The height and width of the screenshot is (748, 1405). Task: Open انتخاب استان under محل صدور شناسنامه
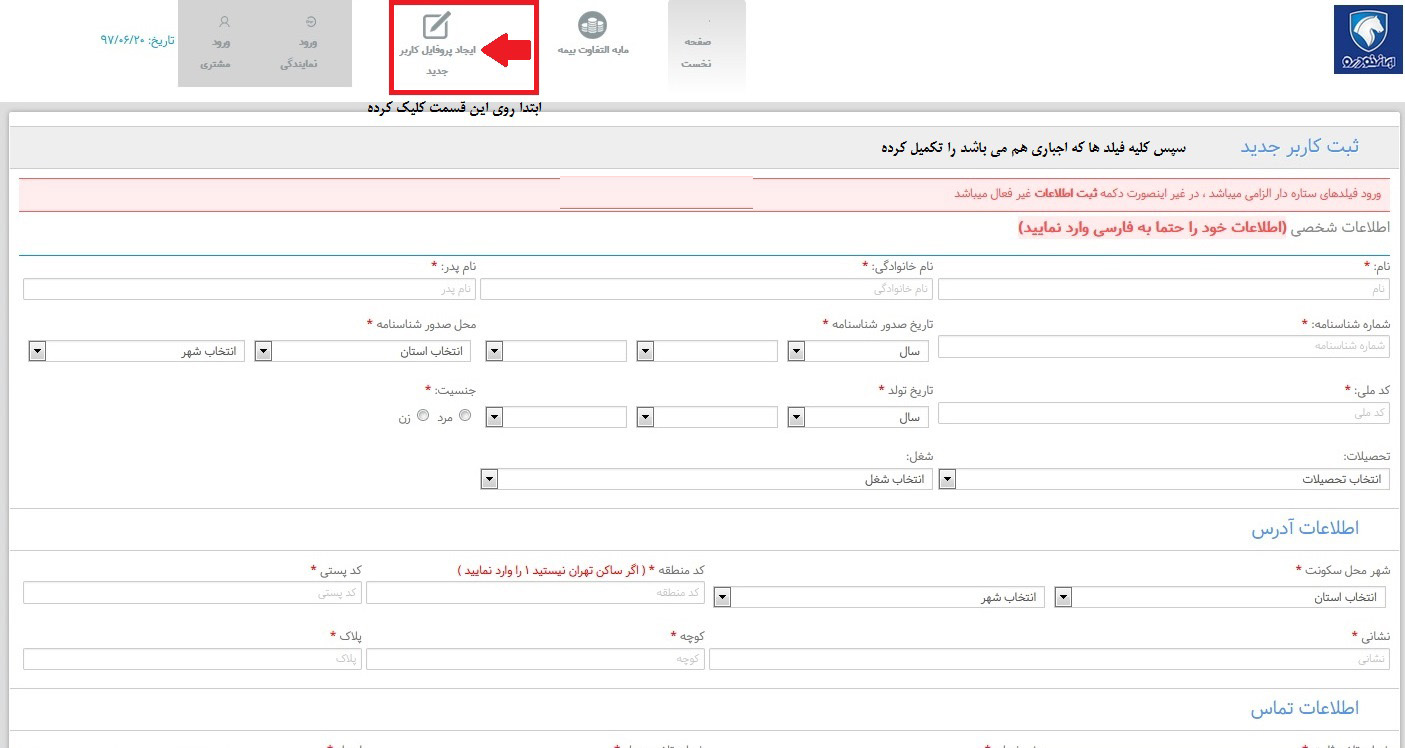[364, 351]
